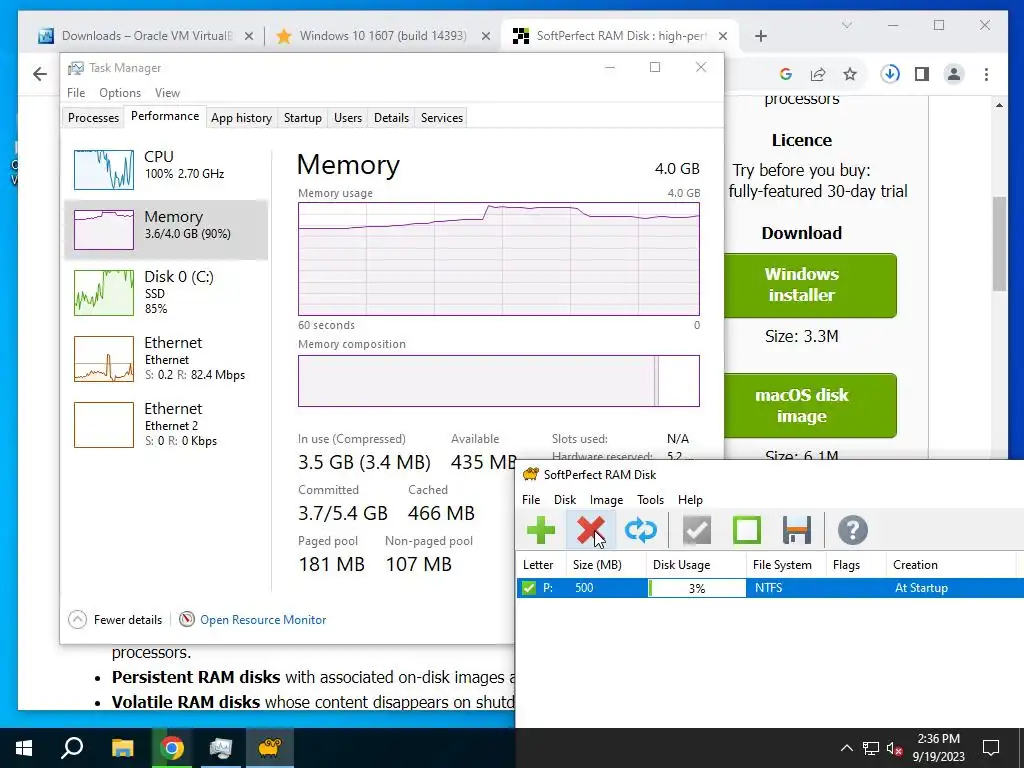This screenshot has height=768, width=1024.
Task: Click Chrome icon in the taskbar
Action: click(x=172, y=748)
